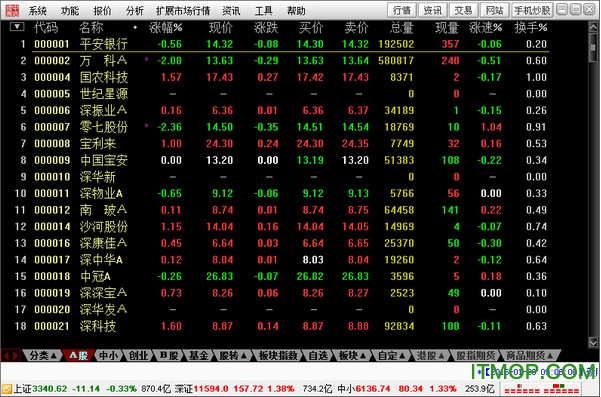The image size is (601, 397).
Task: Expand the 板块 tab dropdown
Action: [352, 356]
